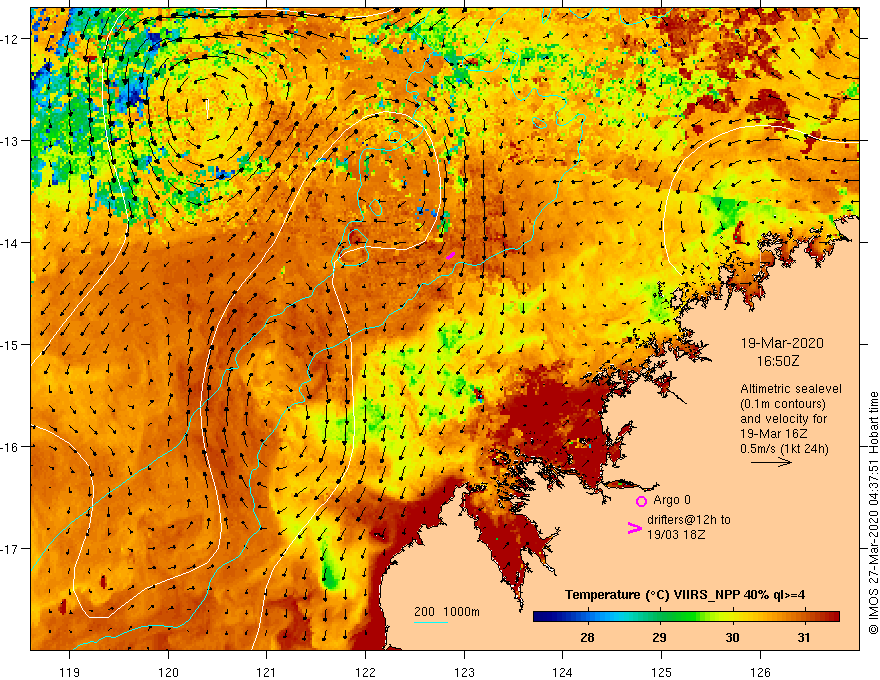This screenshot has height=680, width=880.
Task: Click longitude axis label 124
Action: pos(563,672)
